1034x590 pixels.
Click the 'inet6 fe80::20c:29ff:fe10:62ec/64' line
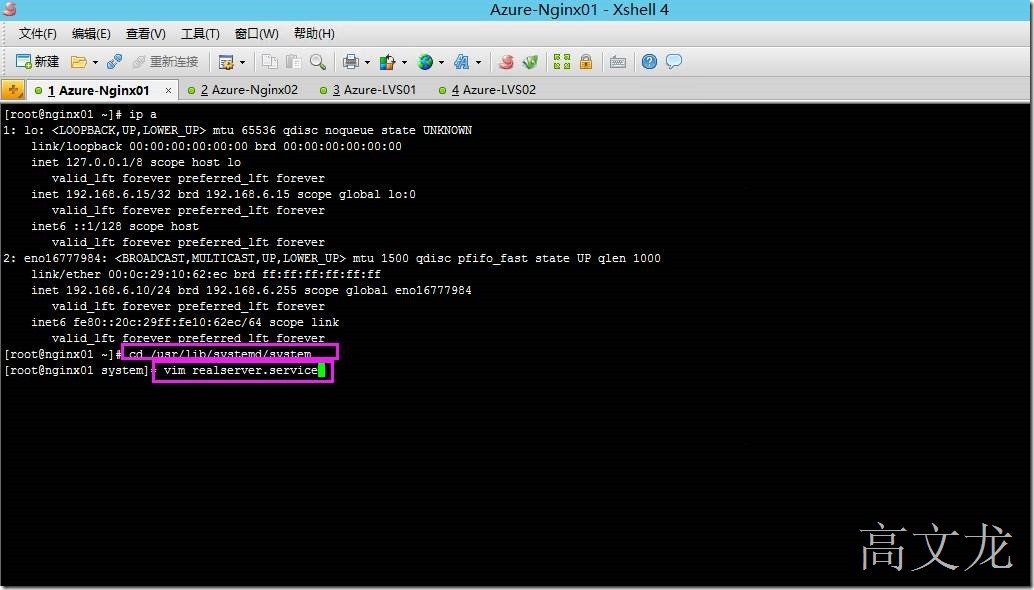[x=185, y=322]
